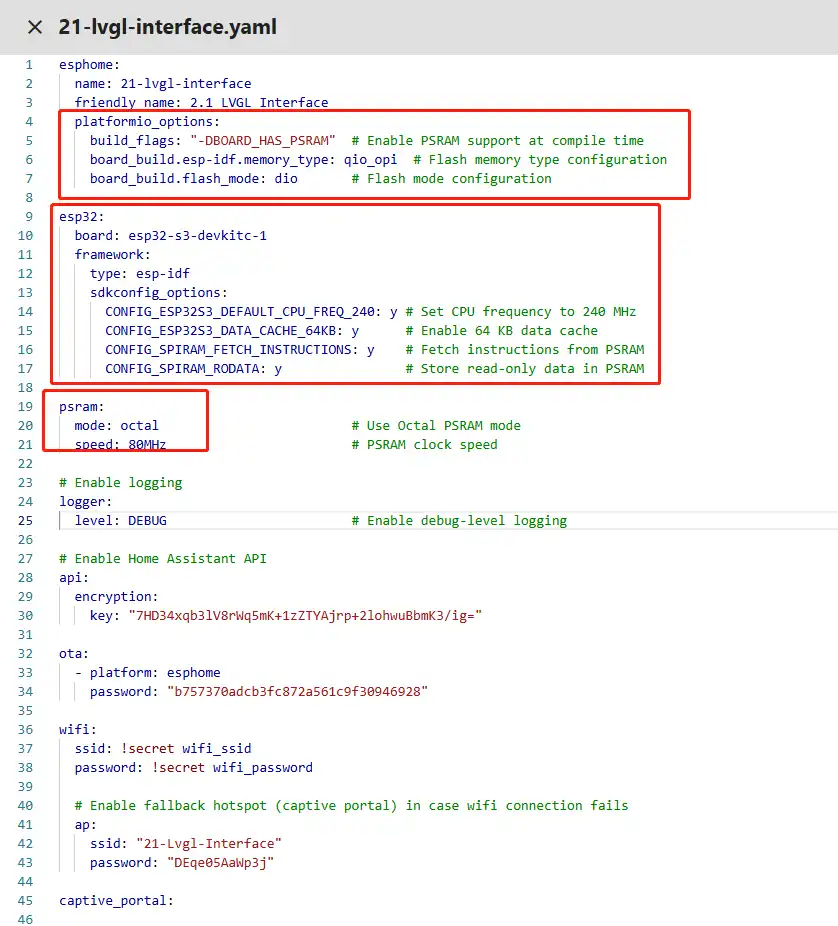This screenshot has height=926, width=838.
Task: Place cursor on platformio_options key
Action: (147, 121)
